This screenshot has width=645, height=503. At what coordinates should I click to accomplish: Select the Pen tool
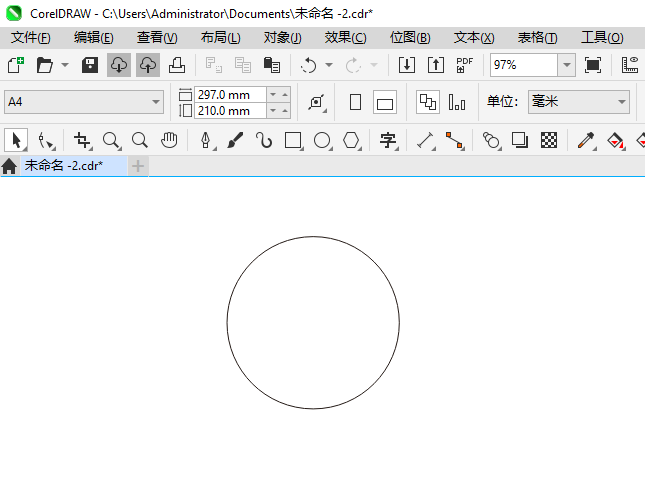(206, 140)
